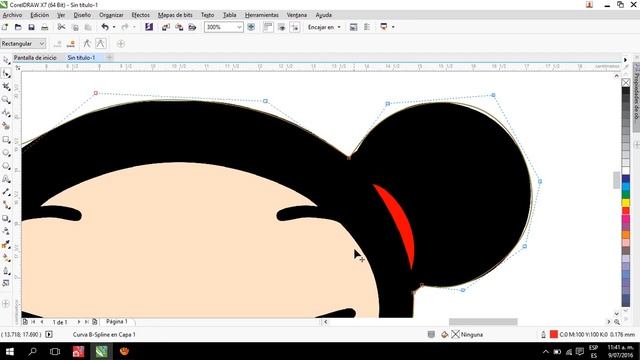Open the Options dialog icon

pyautogui.click(x=353, y=27)
